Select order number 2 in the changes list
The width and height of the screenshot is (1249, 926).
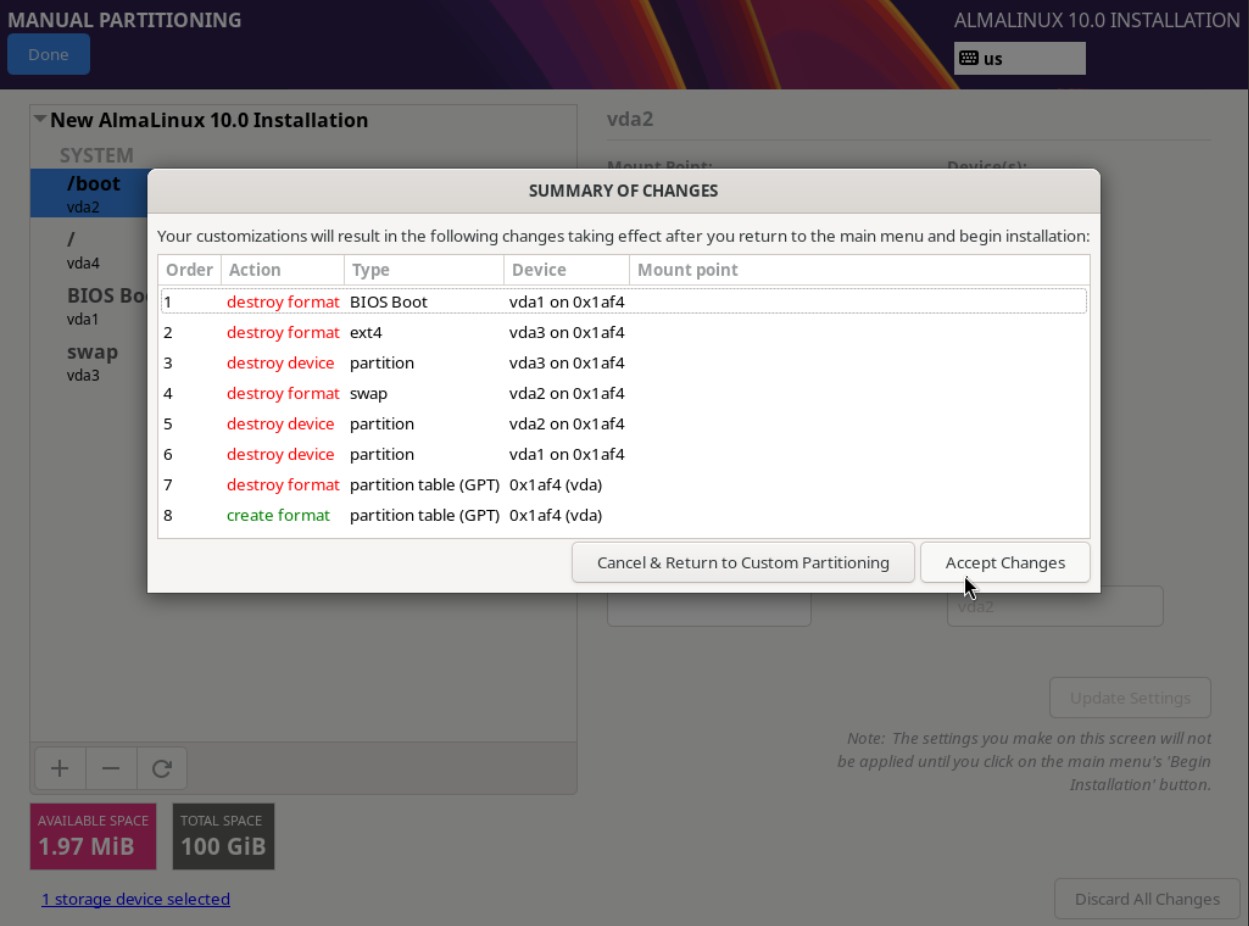tap(168, 332)
